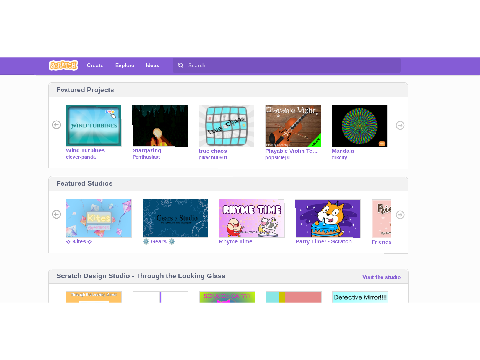Open the Create menu item
The width and height of the screenshot is (480, 360).
[95, 65]
